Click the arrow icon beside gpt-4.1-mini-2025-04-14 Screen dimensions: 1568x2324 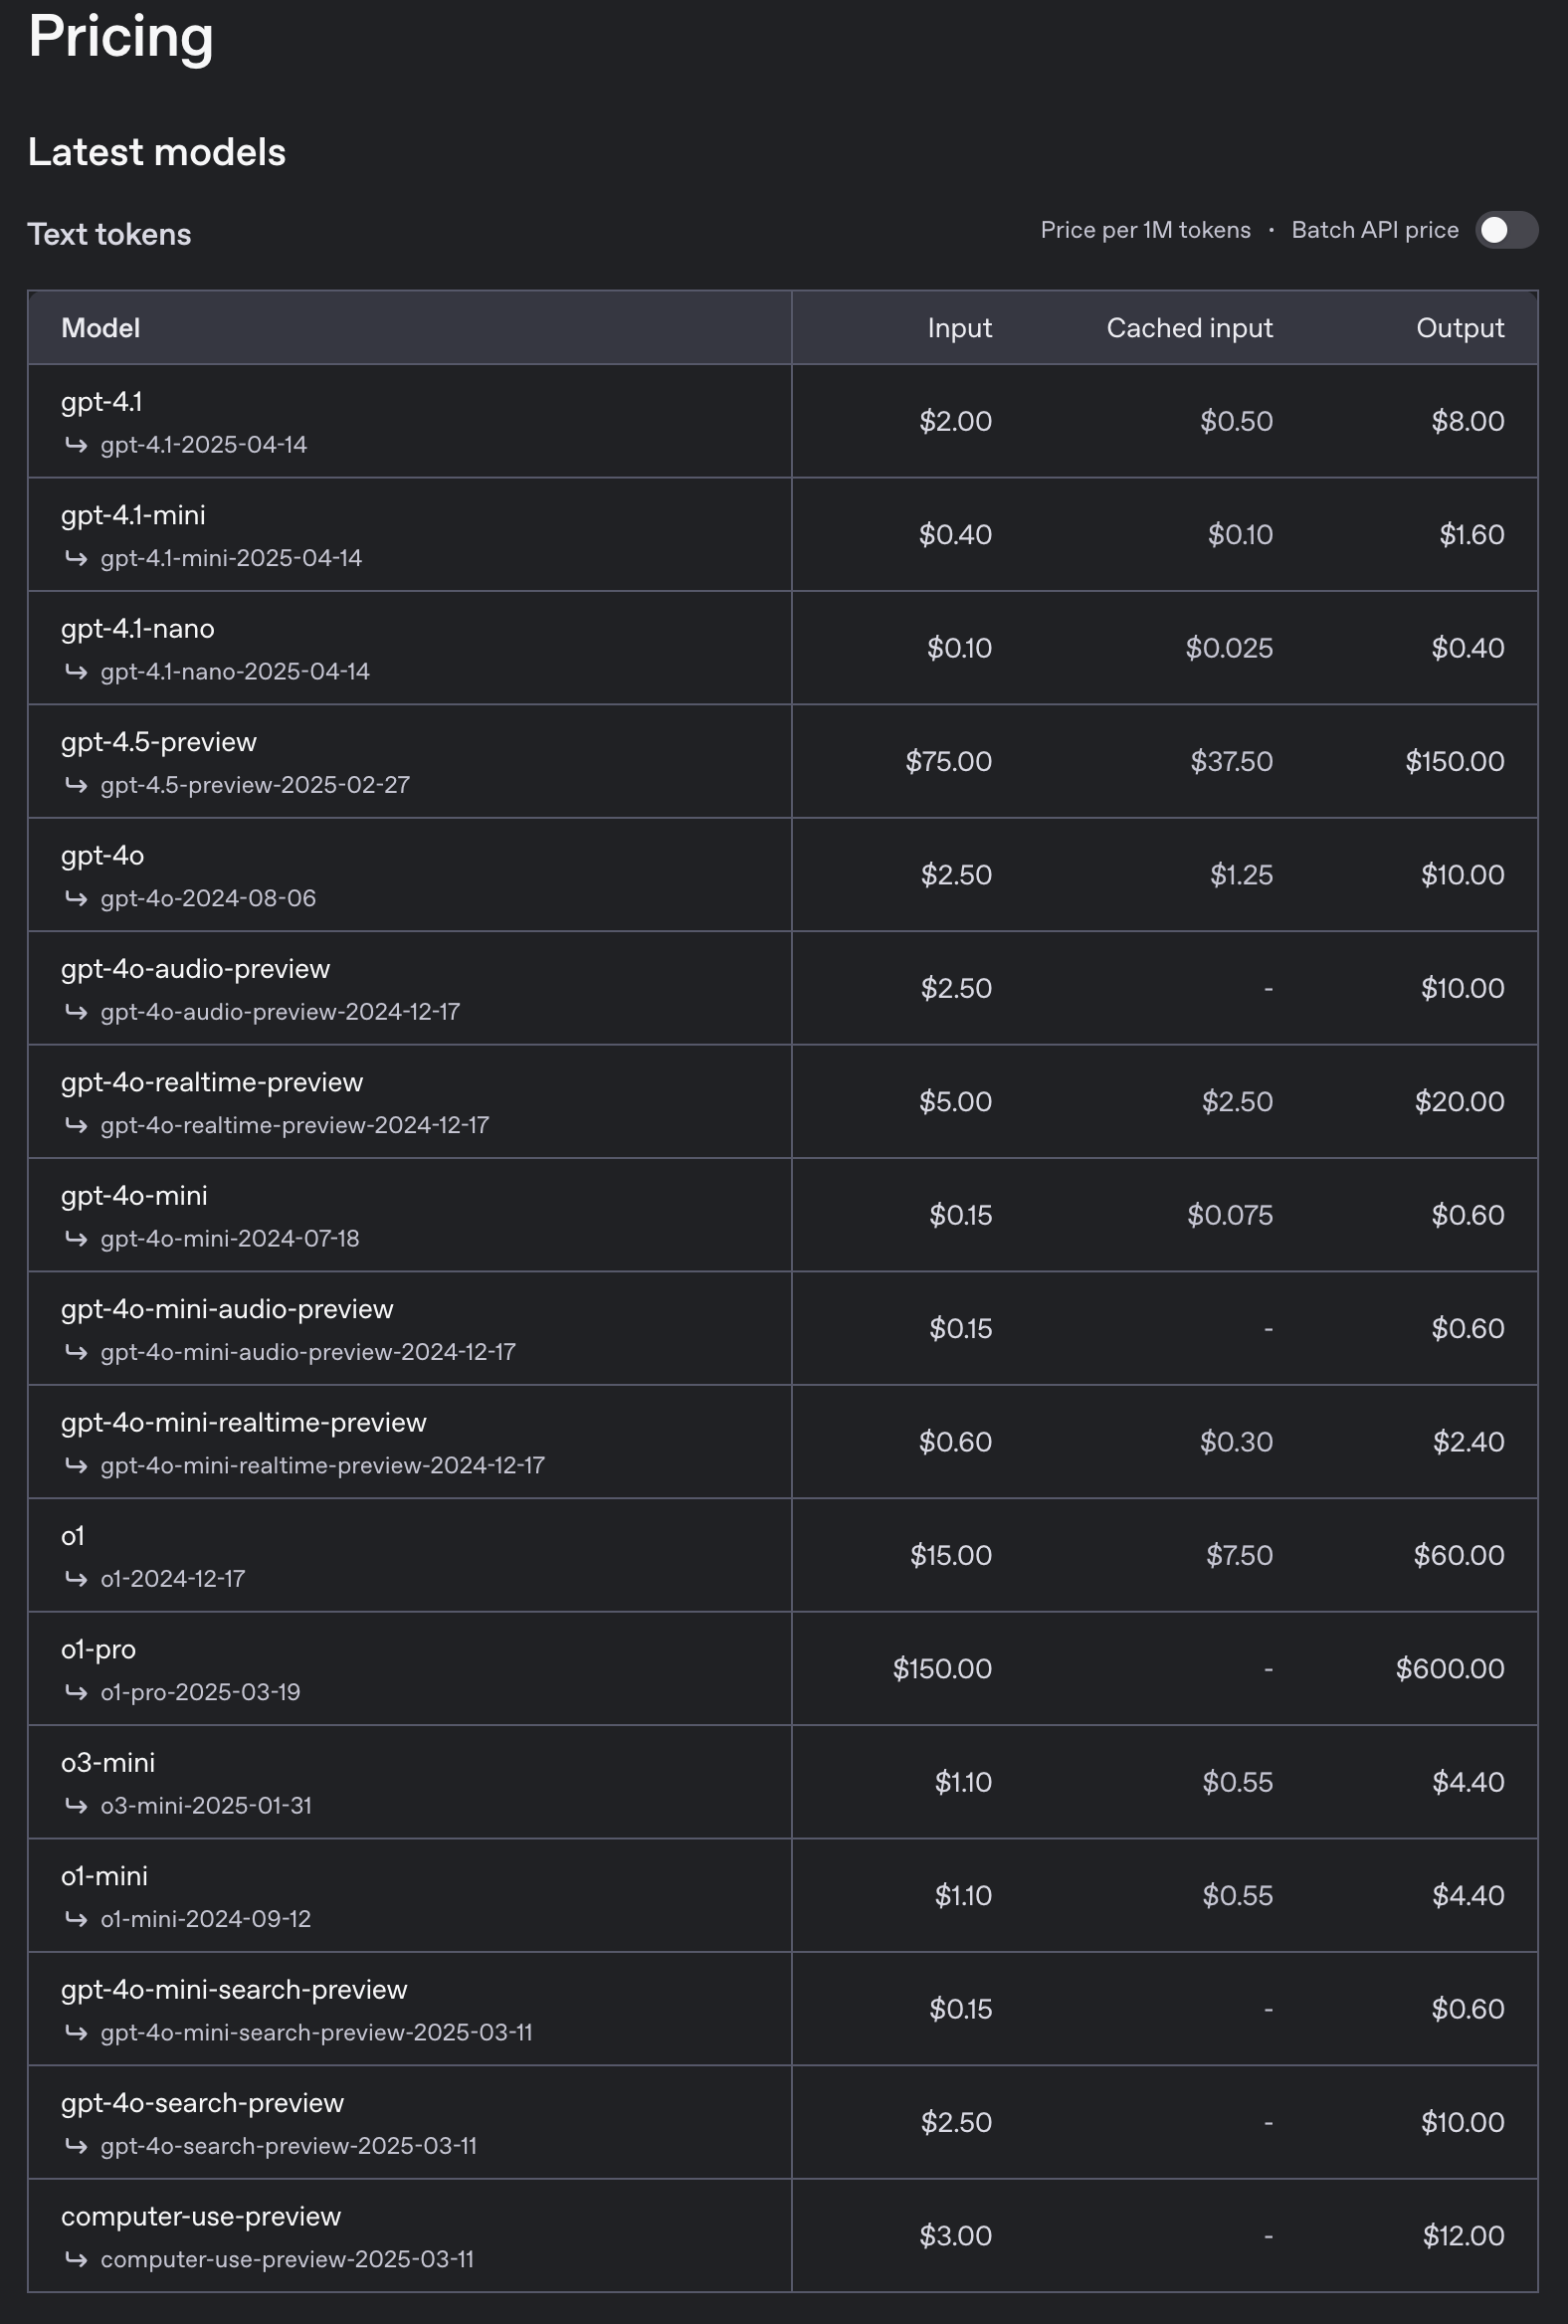pos(76,558)
